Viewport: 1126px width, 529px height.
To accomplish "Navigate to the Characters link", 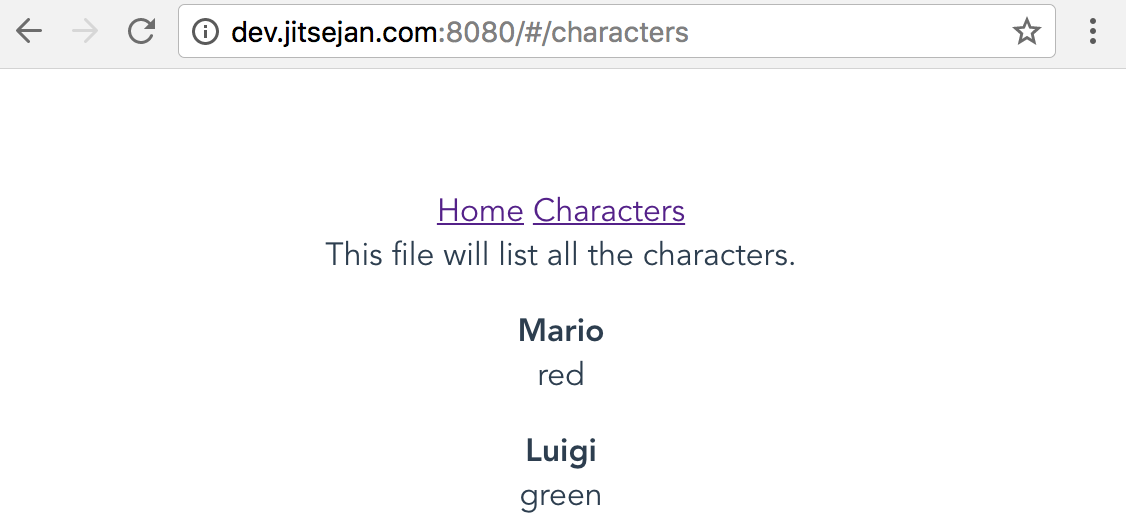I will pos(609,211).
